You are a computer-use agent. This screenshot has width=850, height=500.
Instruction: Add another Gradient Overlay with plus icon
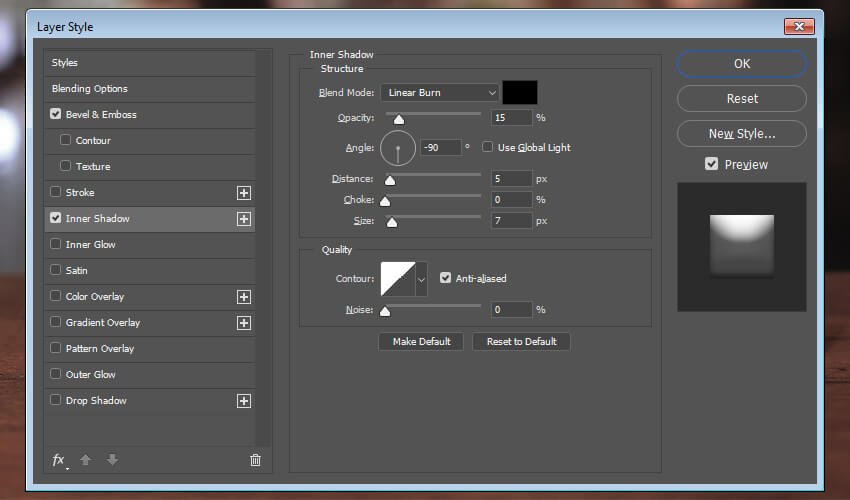click(x=244, y=323)
